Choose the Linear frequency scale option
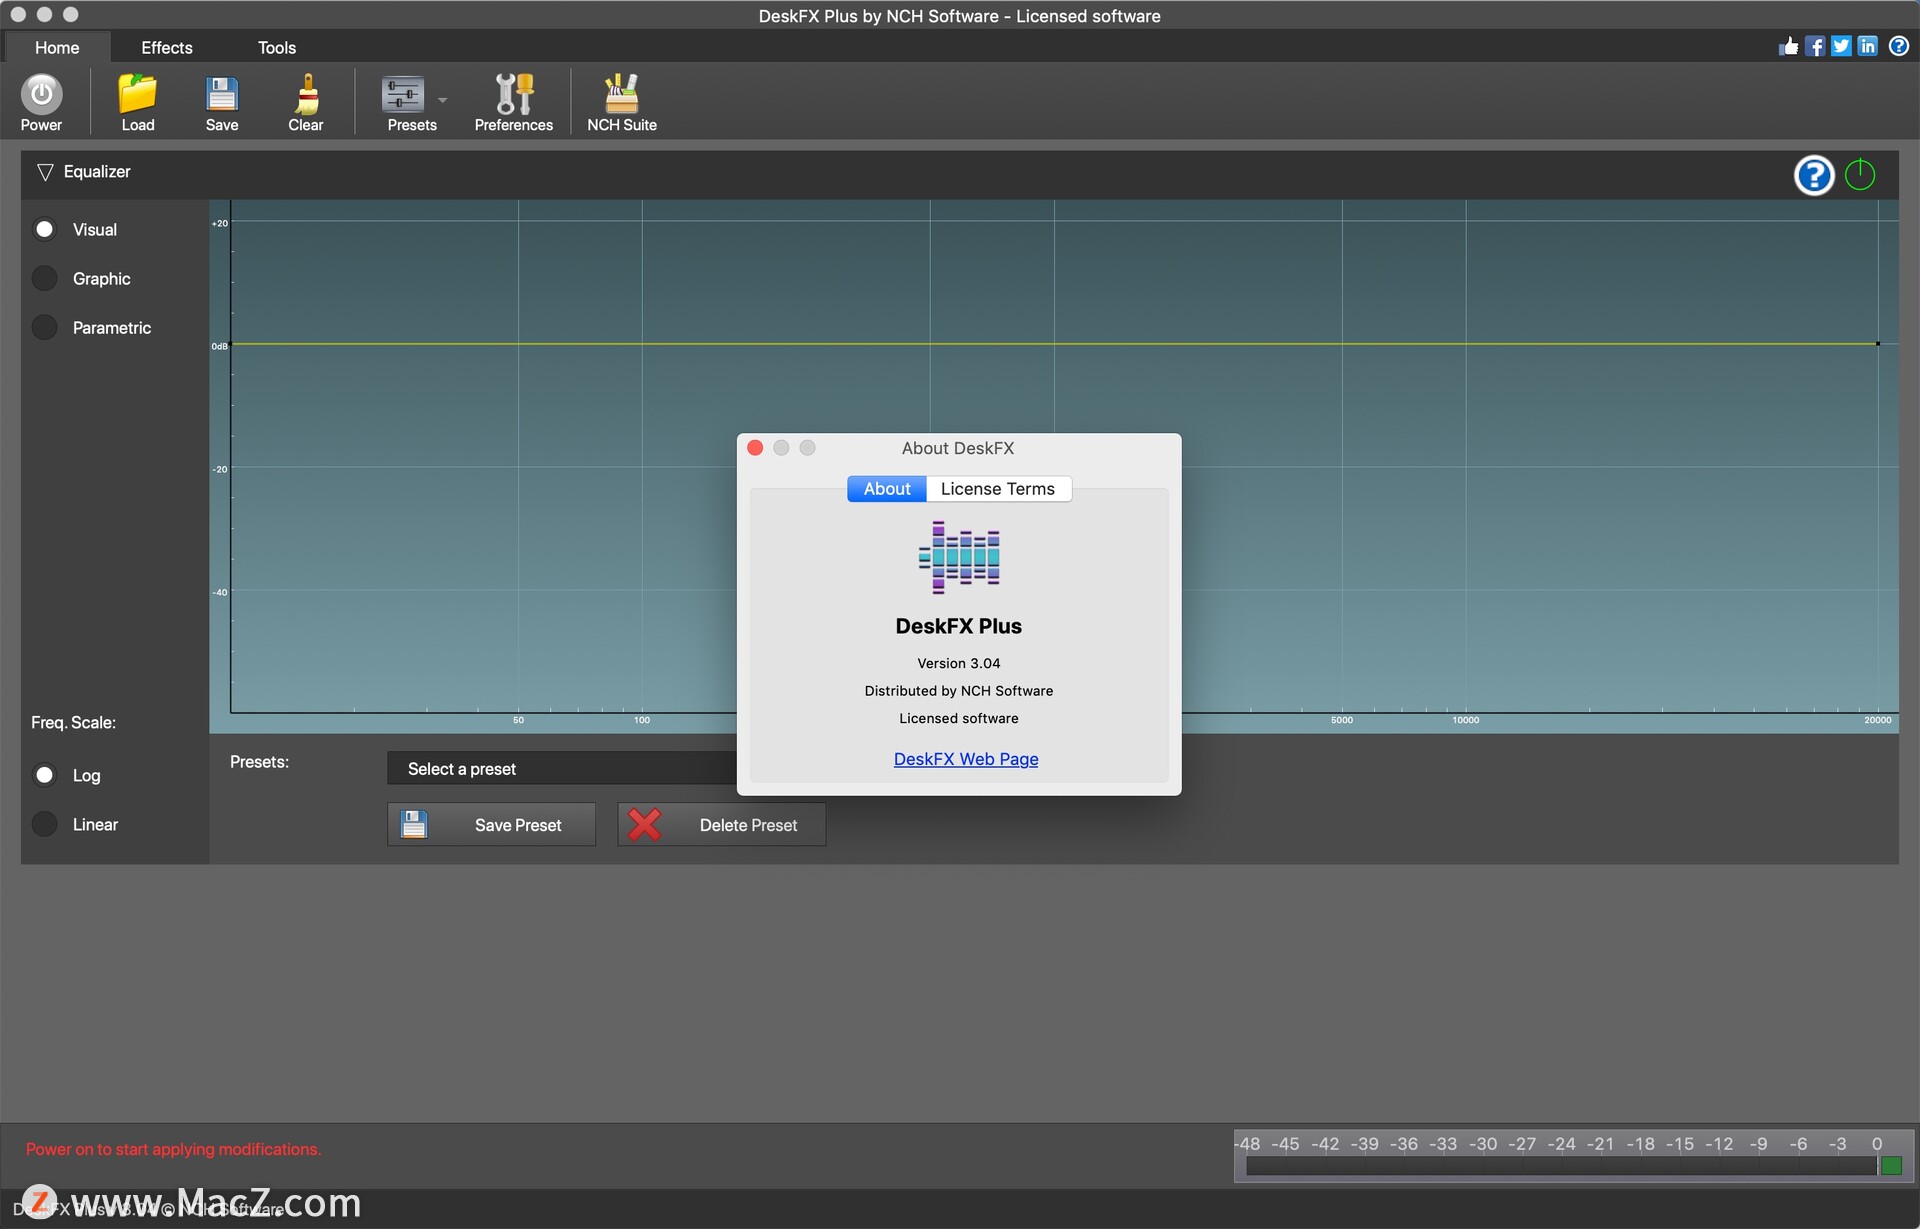Screen dimensions: 1920x1229 click(x=44, y=824)
